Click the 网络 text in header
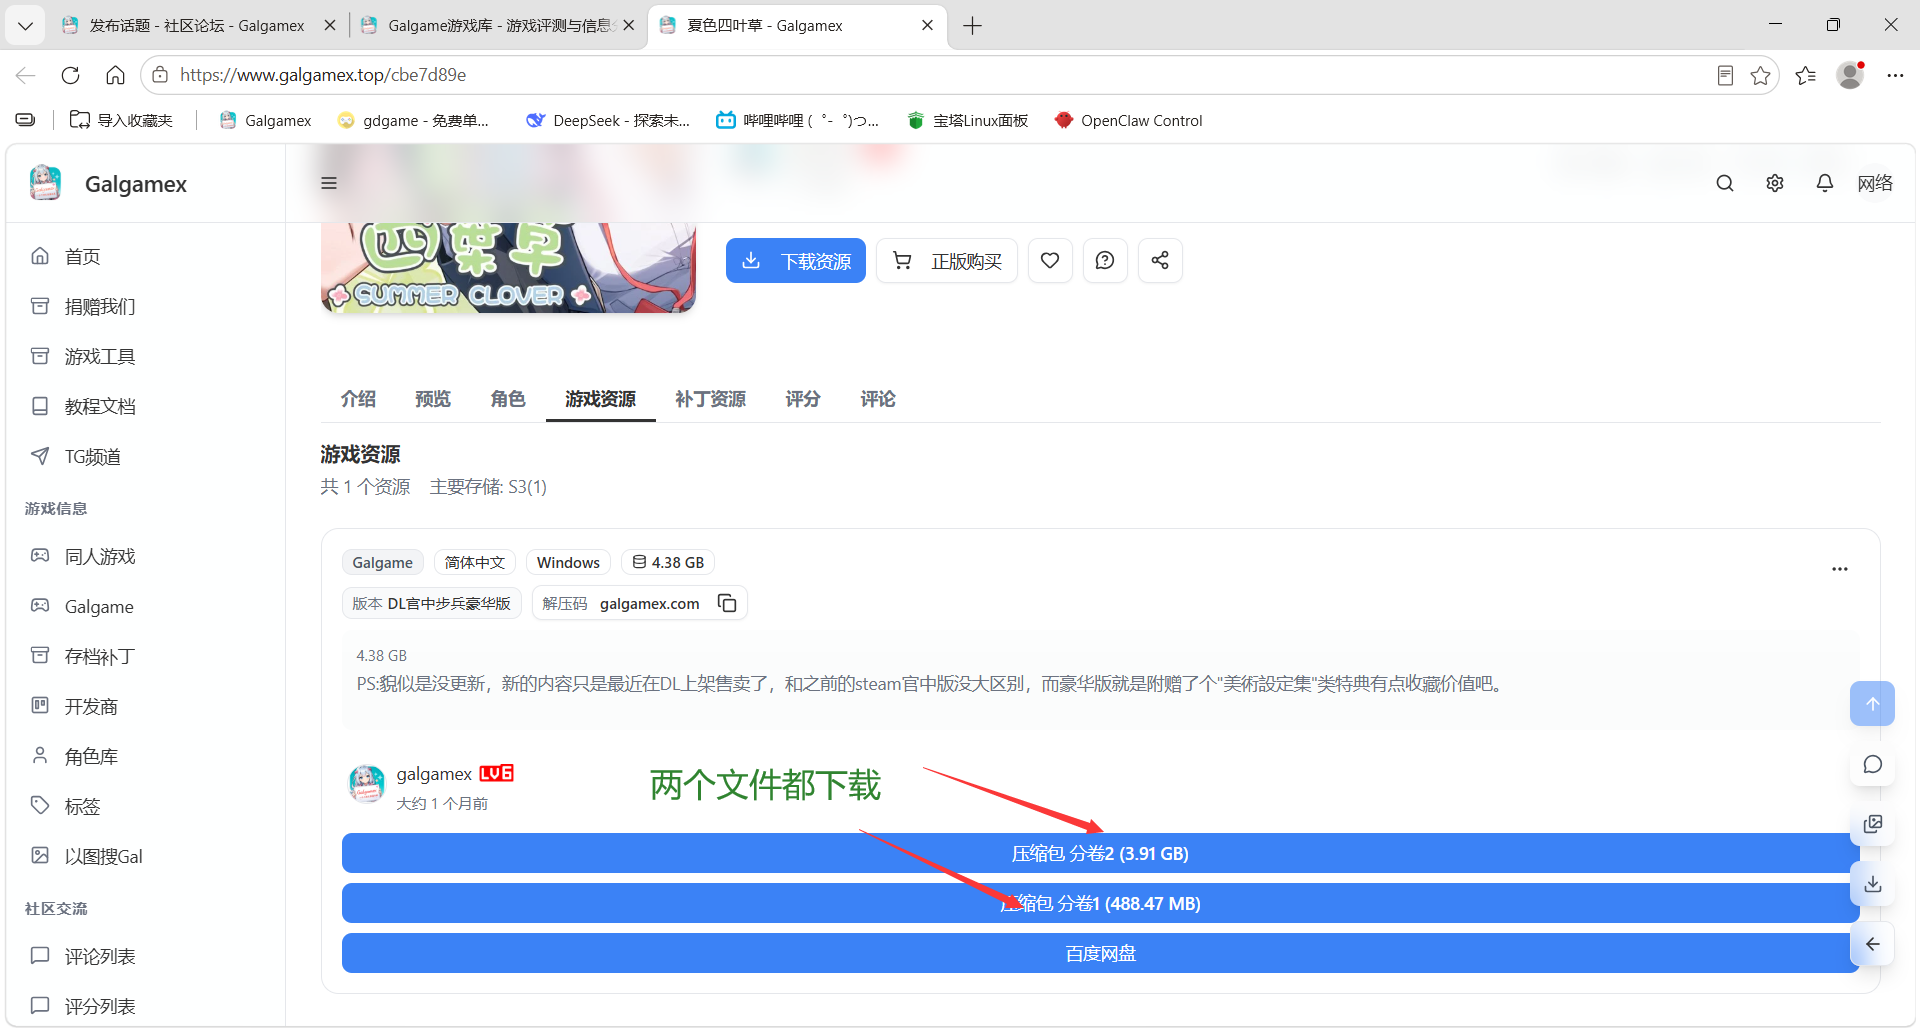 coord(1875,183)
